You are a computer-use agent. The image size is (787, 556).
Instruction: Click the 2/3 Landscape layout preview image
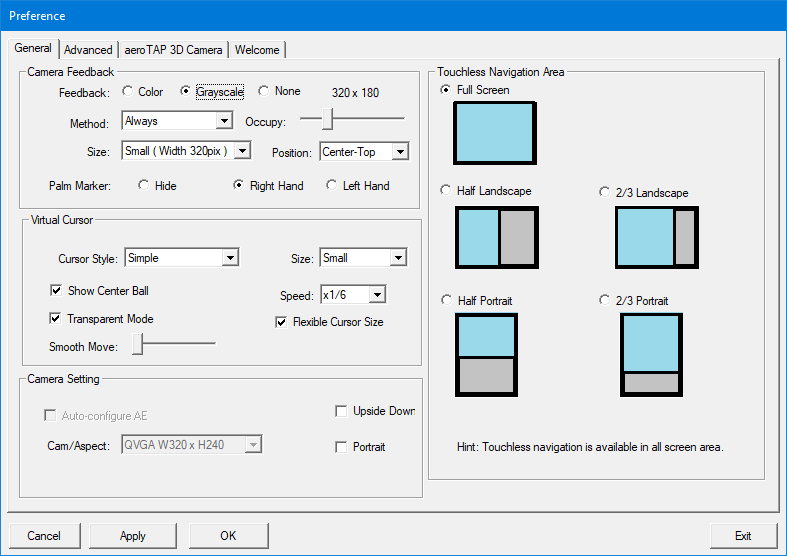point(656,237)
